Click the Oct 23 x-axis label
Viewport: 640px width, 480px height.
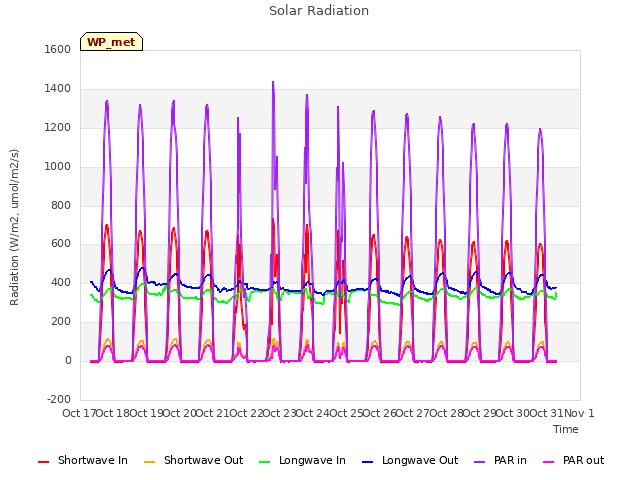[x=279, y=413]
